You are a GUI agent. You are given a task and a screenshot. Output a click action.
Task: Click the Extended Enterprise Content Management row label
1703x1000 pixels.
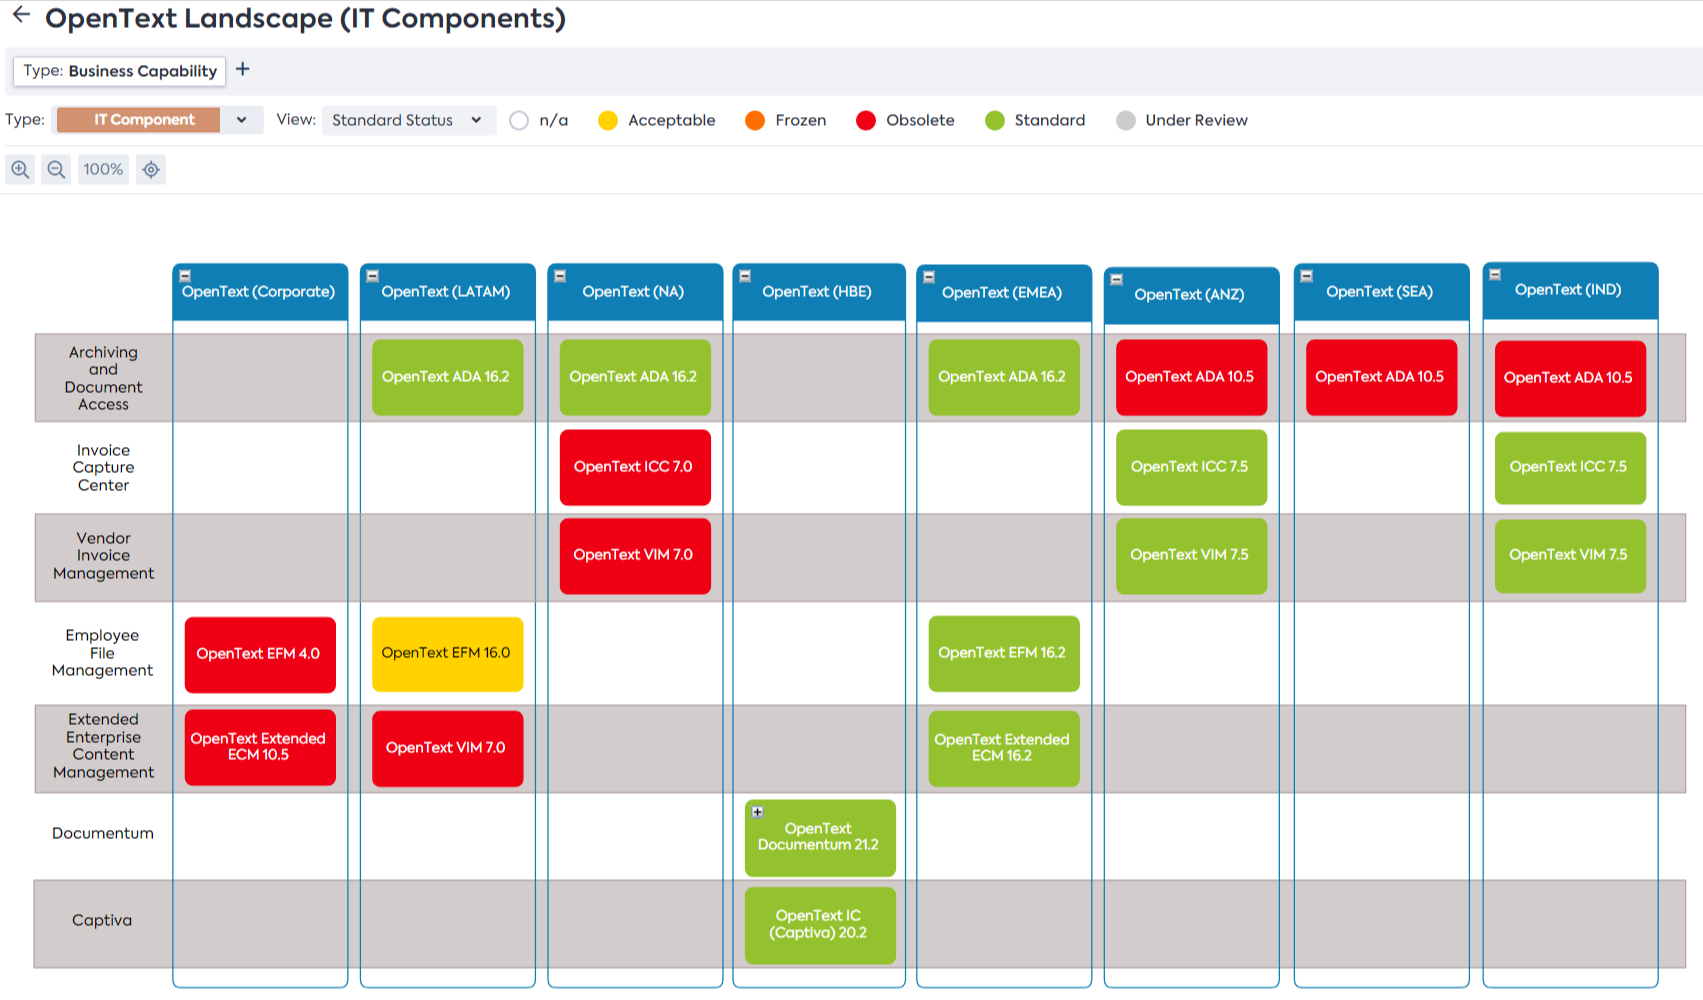pyautogui.click(x=103, y=746)
